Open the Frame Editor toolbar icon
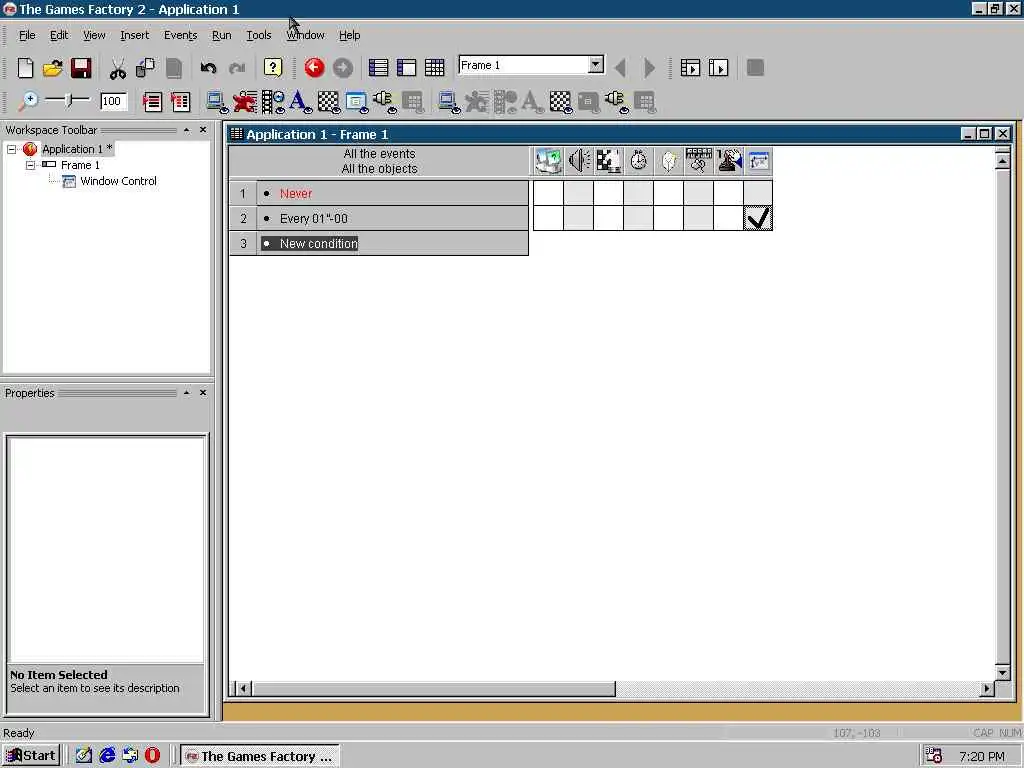 pos(406,68)
